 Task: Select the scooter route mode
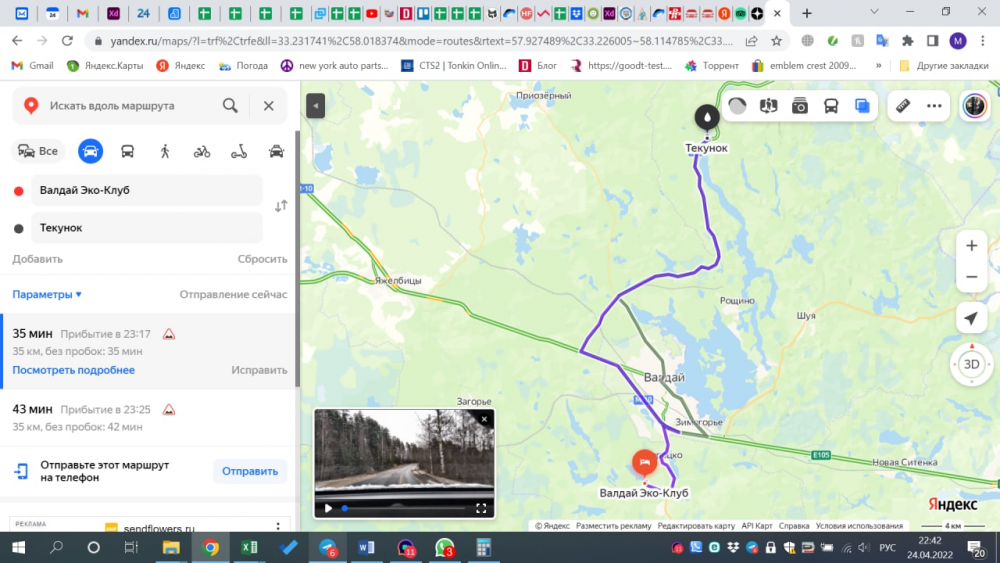(239, 151)
